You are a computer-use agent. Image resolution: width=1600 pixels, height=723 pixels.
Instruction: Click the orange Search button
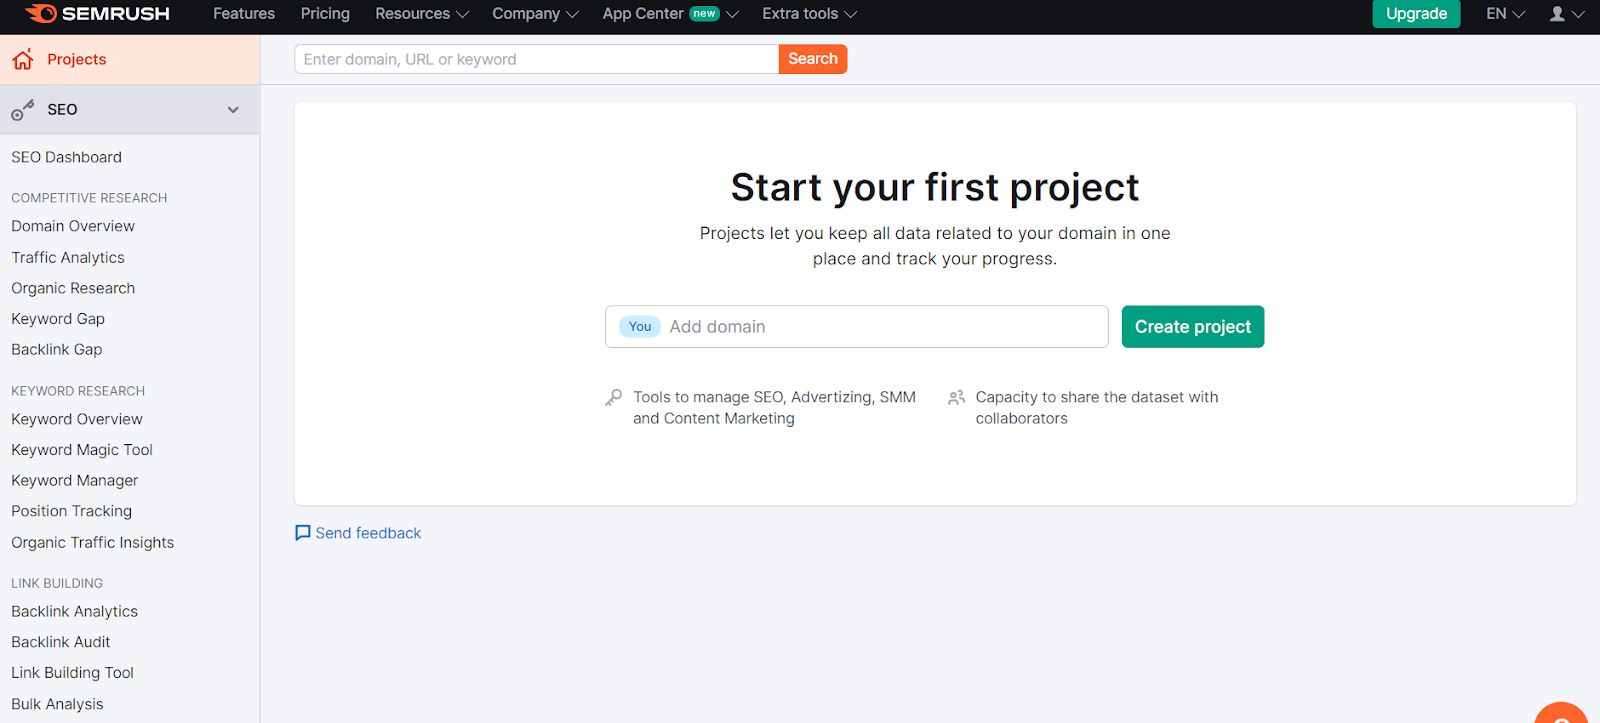[x=813, y=59]
